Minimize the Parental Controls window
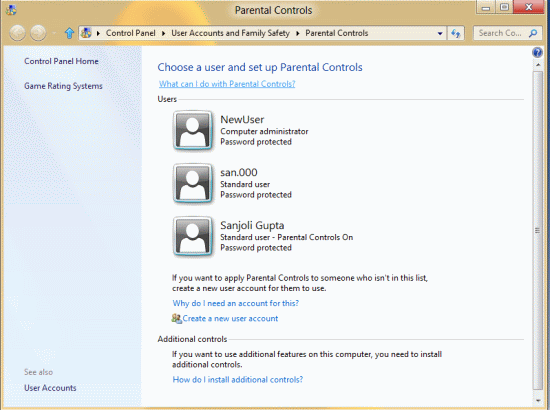550x410 pixels. [485, 8]
